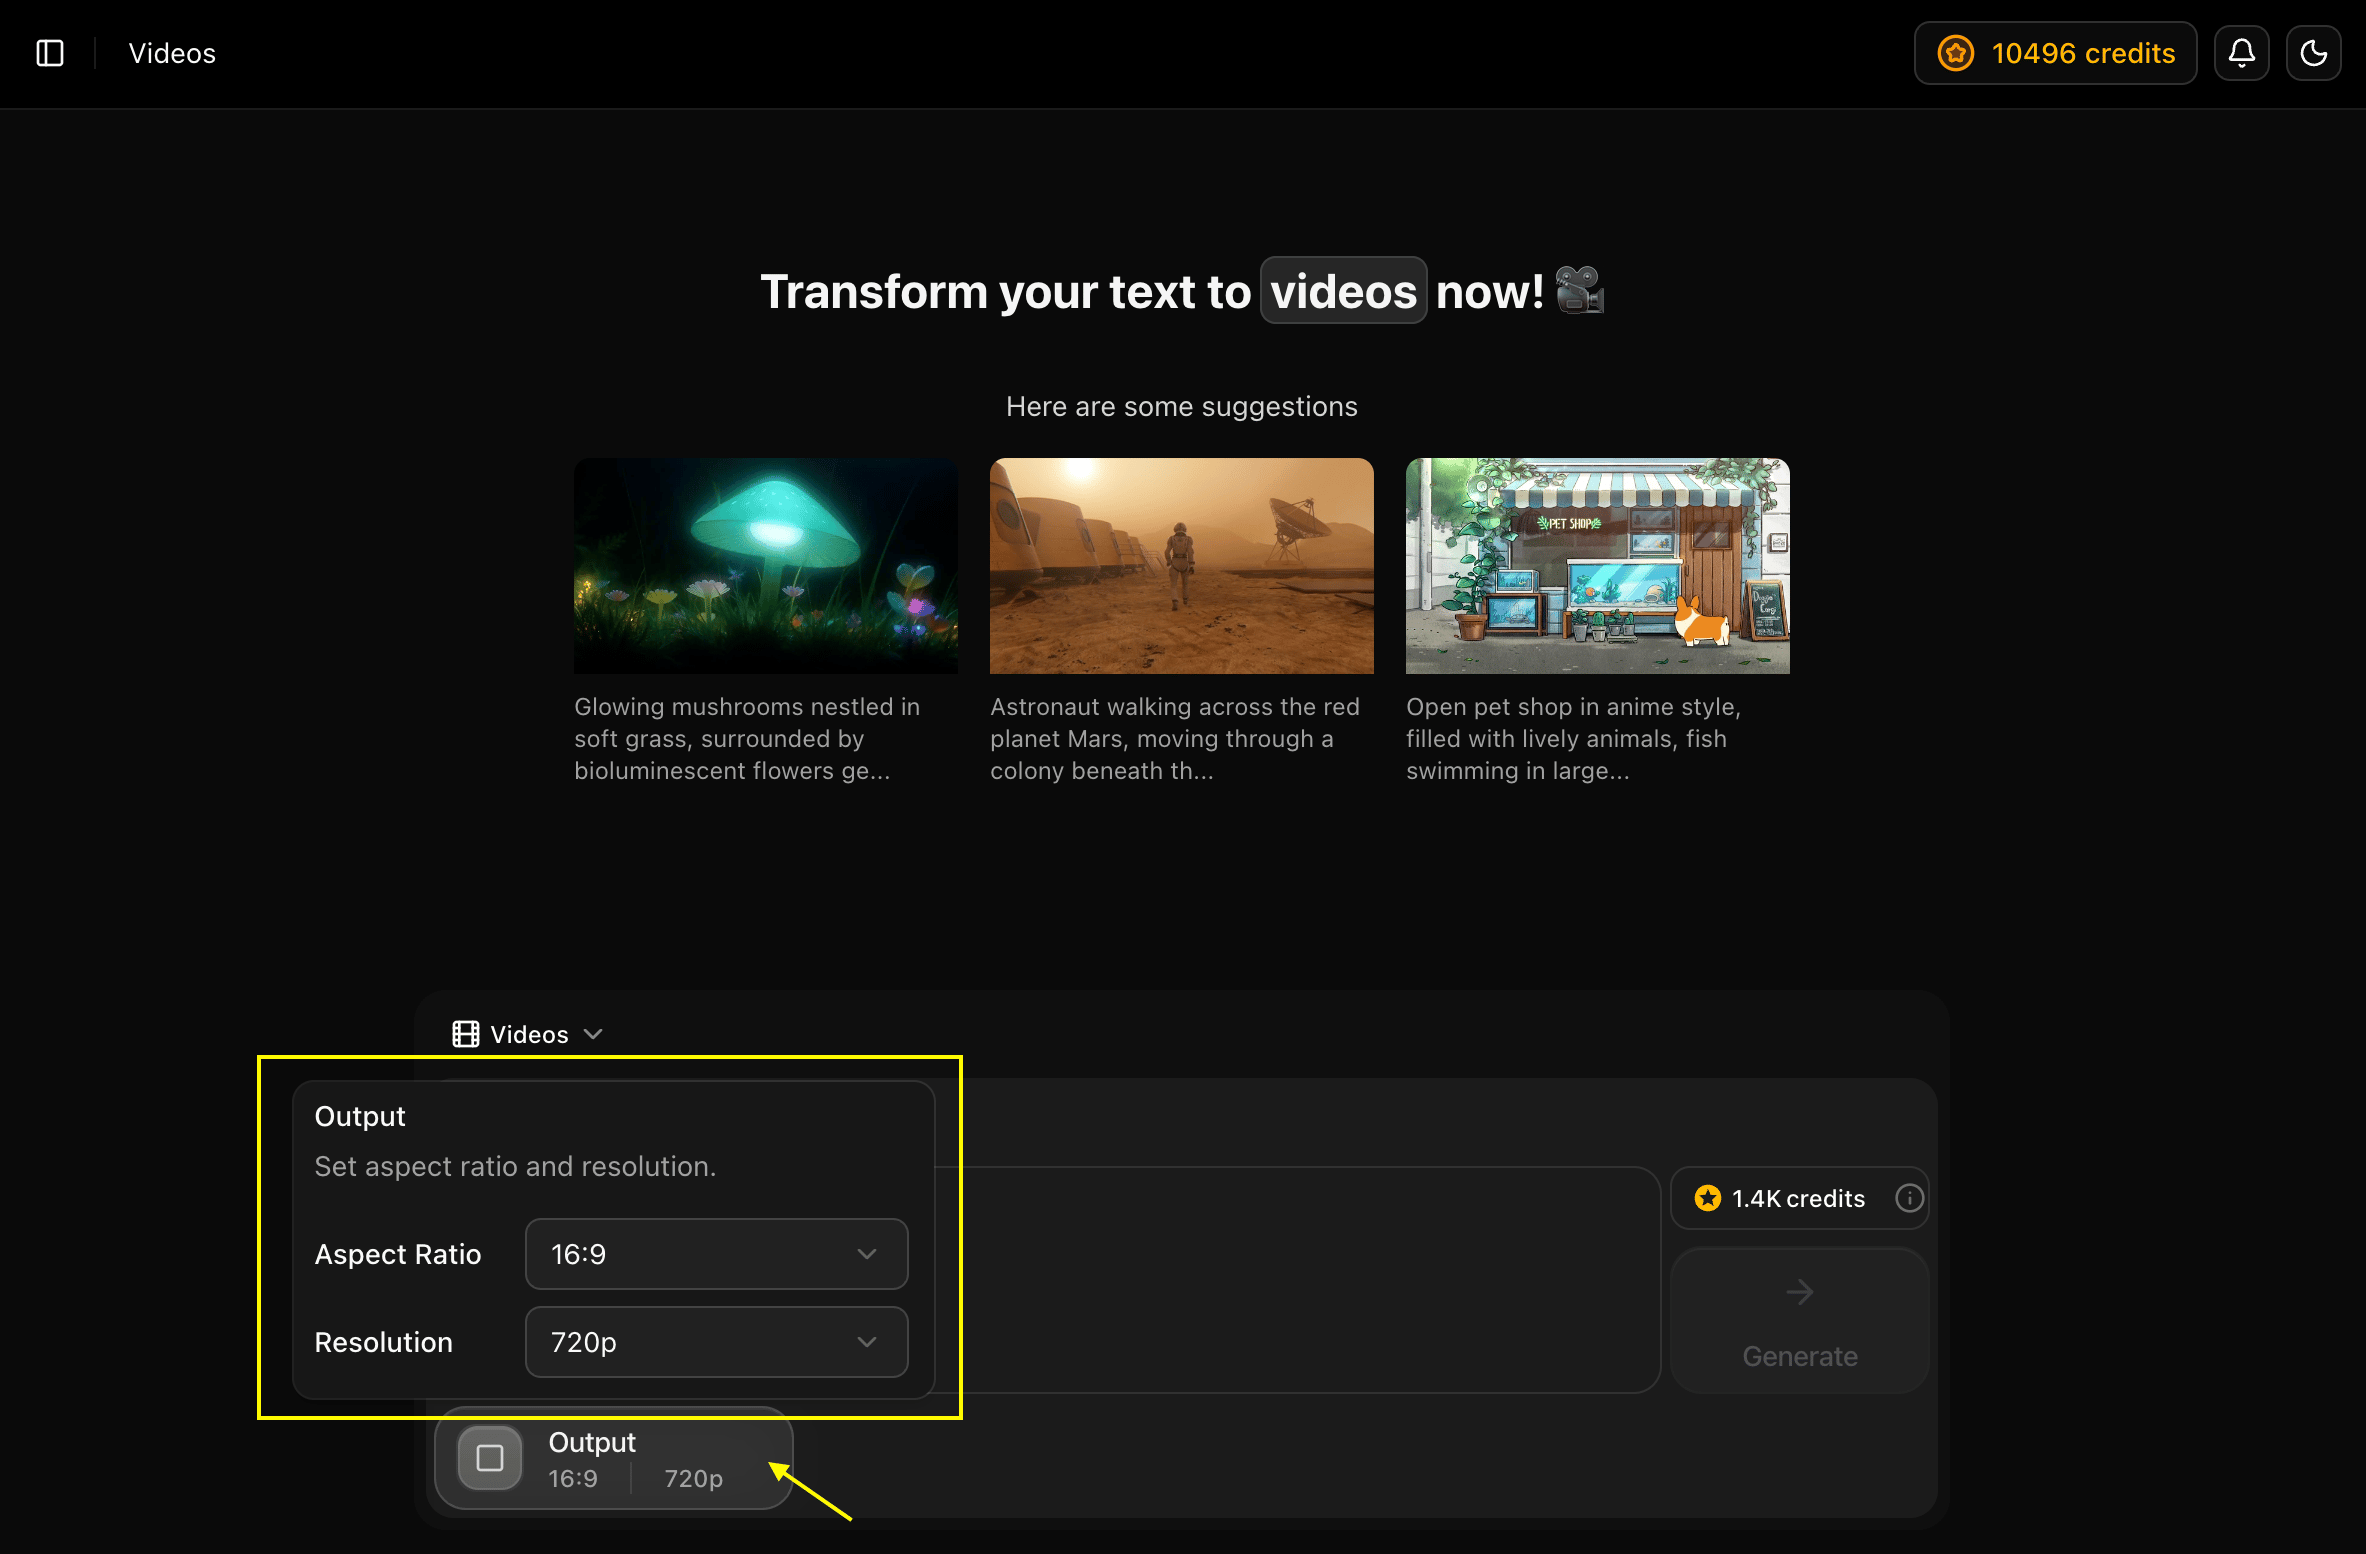Click the square icon on the Output button

[x=490, y=1459]
